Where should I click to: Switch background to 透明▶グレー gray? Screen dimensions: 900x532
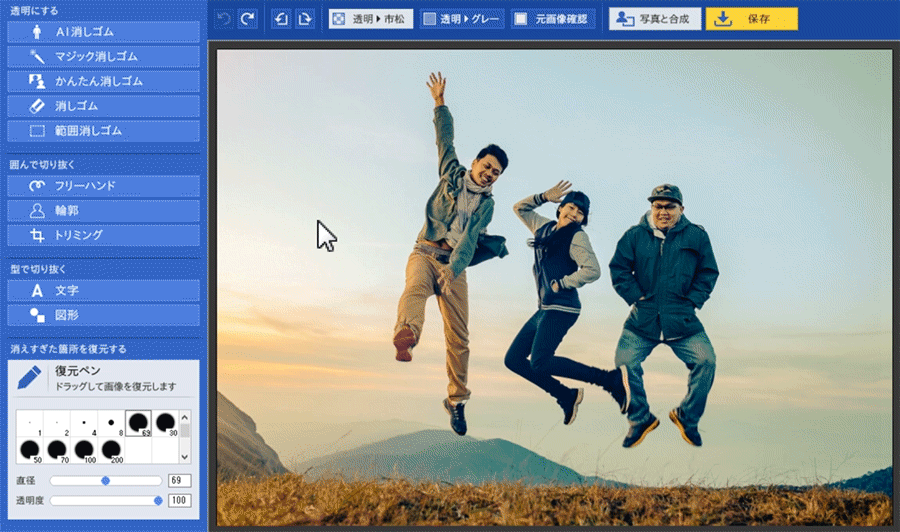[x=457, y=19]
